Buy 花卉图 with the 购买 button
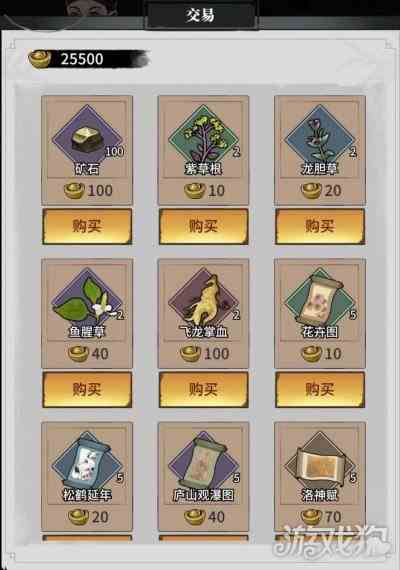The width and height of the screenshot is (400, 570). click(x=320, y=389)
